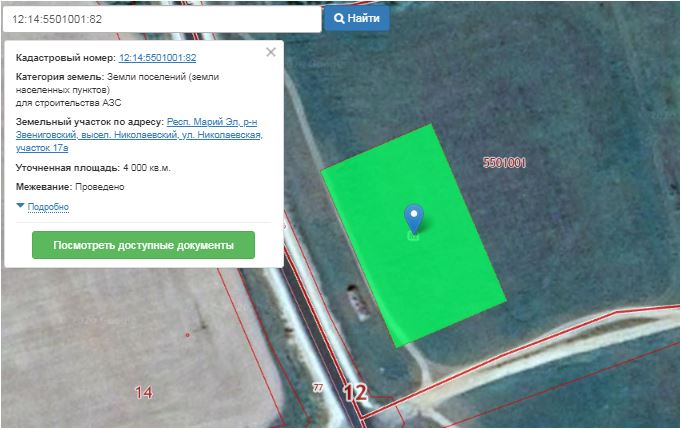Click the text Уточненная площадь: 4 000 кв.м.
The image size is (681, 429).
pos(93,168)
